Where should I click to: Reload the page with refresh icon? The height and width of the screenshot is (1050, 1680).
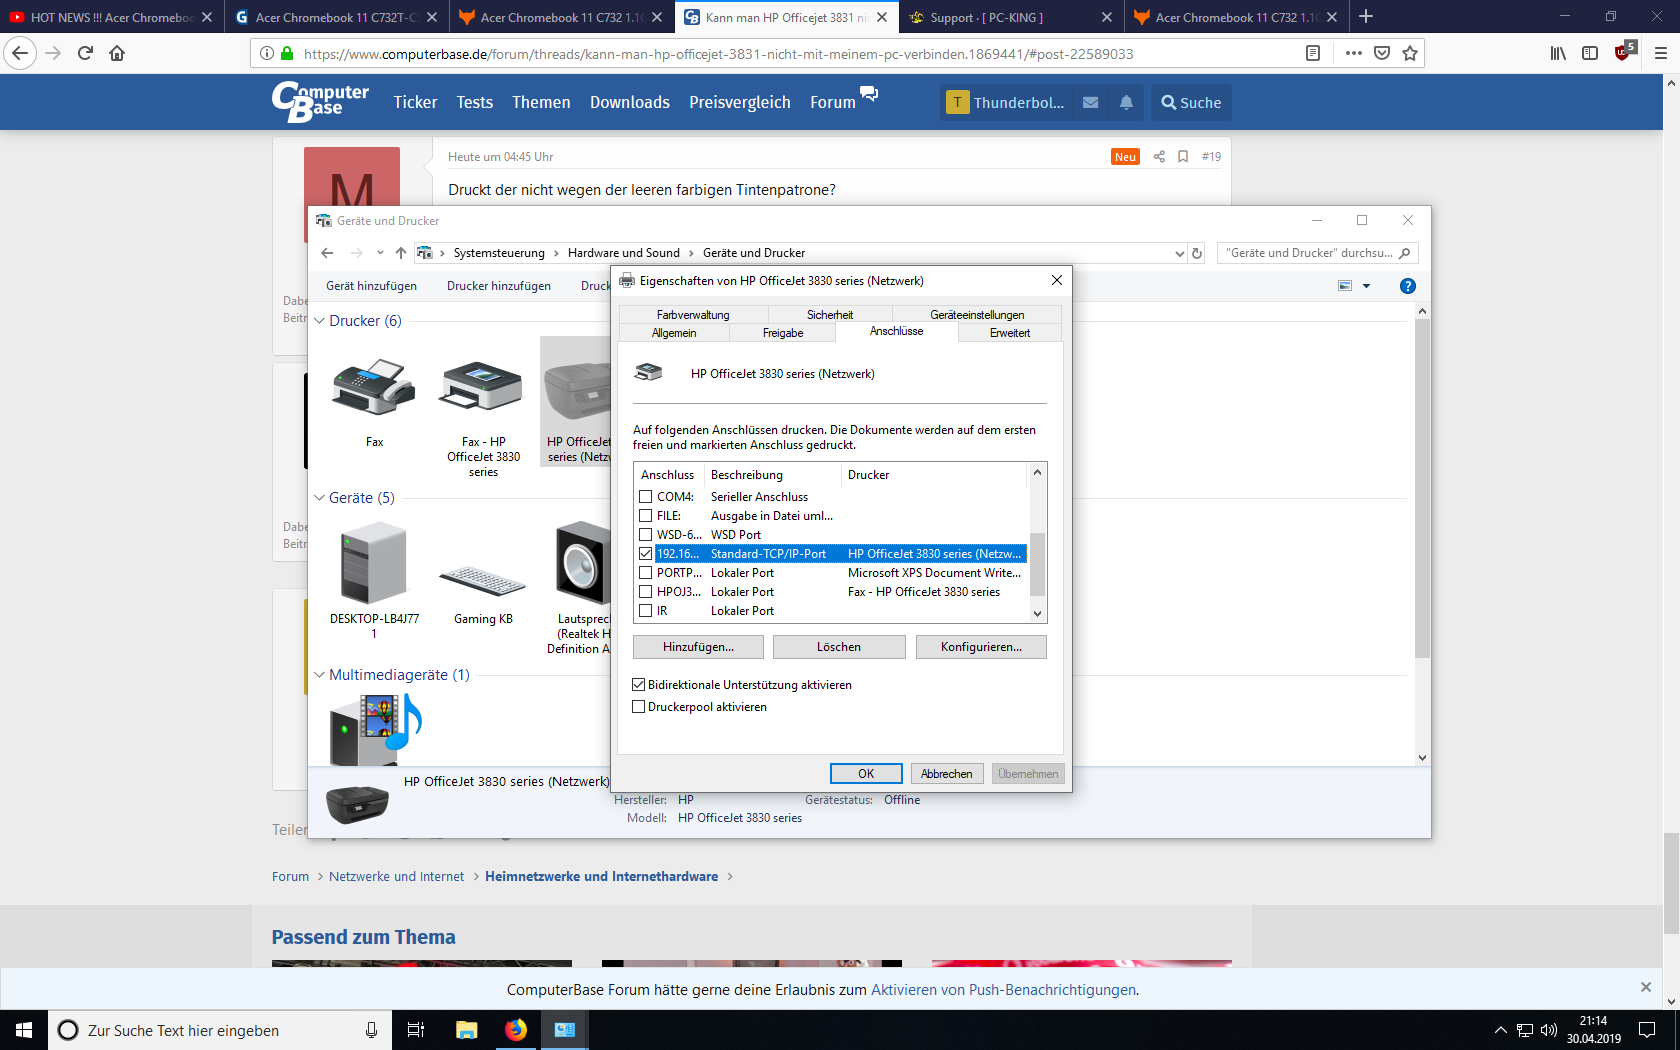click(85, 53)
